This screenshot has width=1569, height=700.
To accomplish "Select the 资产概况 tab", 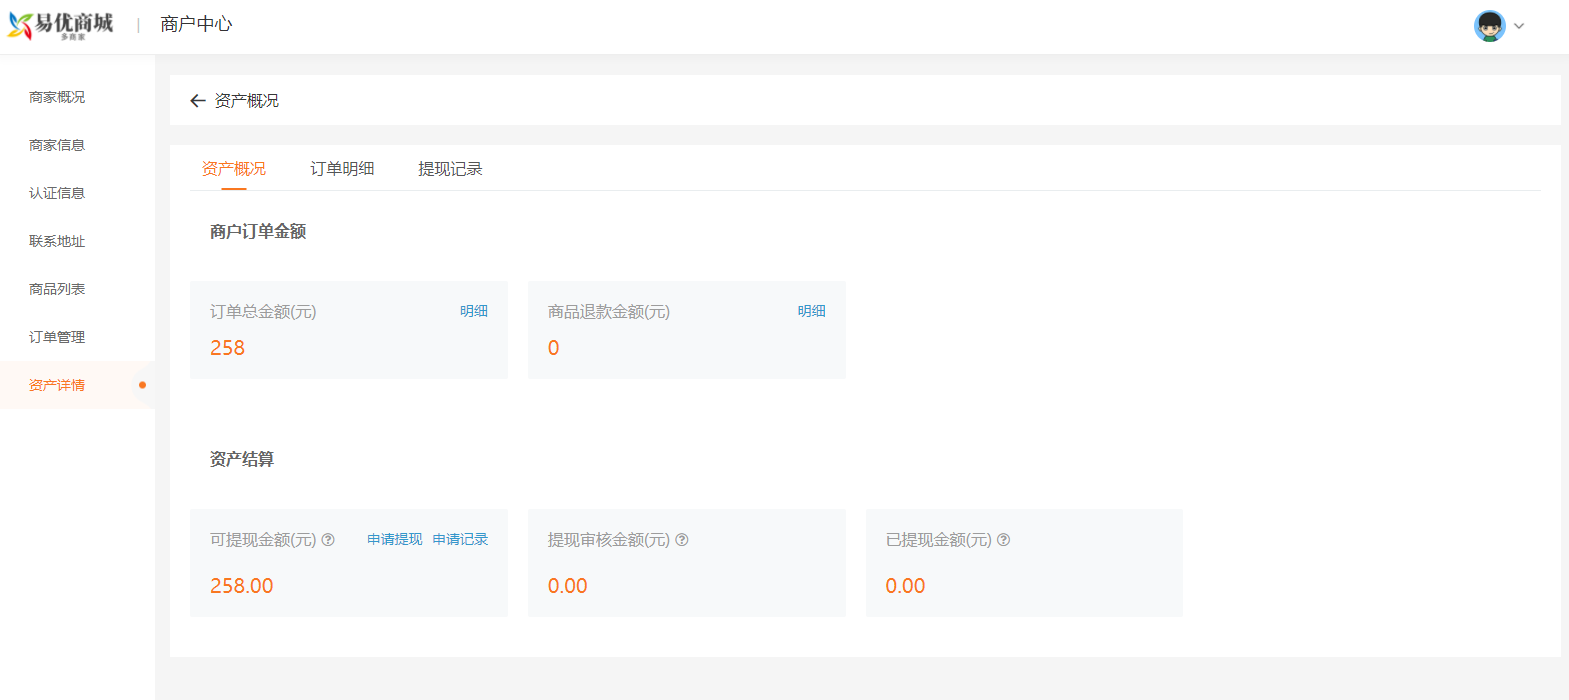I will point(234,169).
